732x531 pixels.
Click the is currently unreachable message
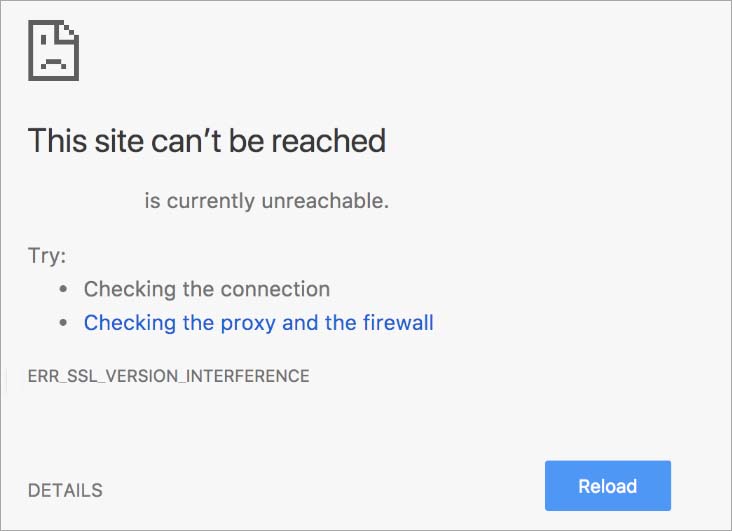point(266,201)
